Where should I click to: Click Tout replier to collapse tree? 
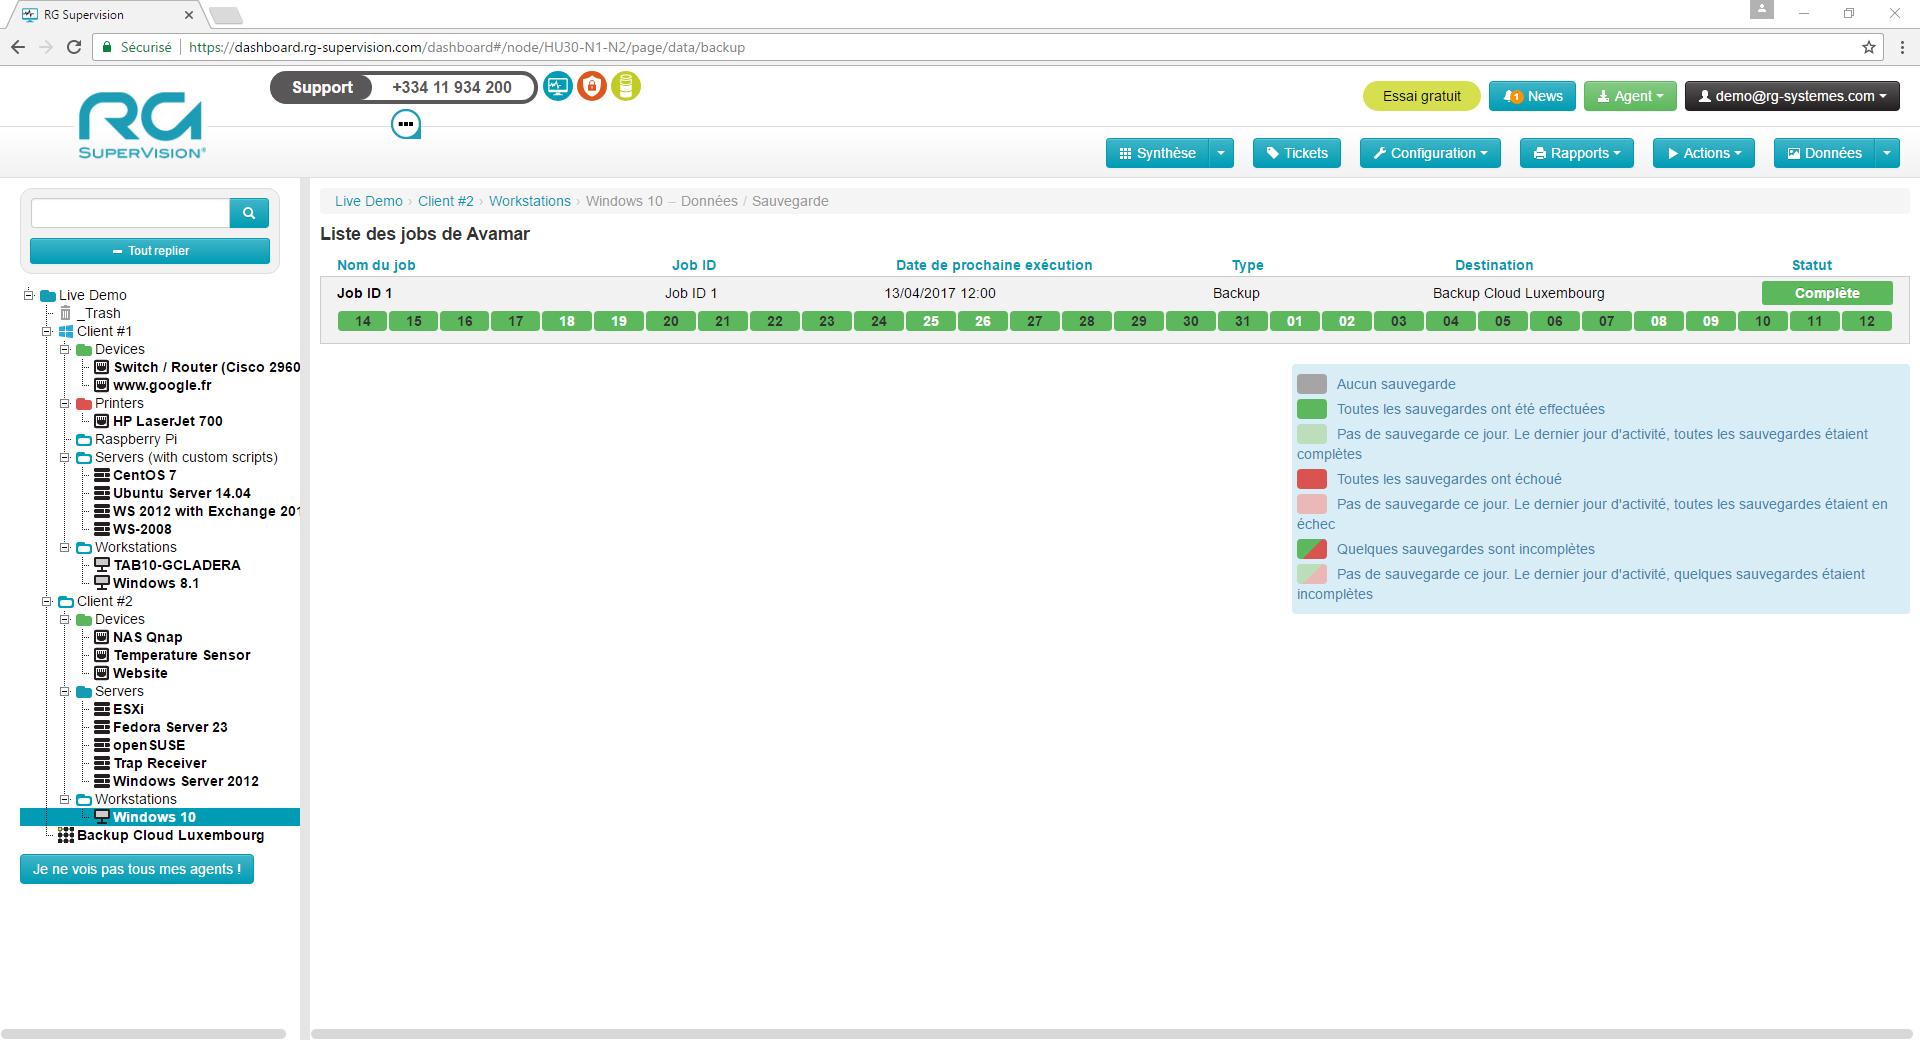tap(150, 251)
